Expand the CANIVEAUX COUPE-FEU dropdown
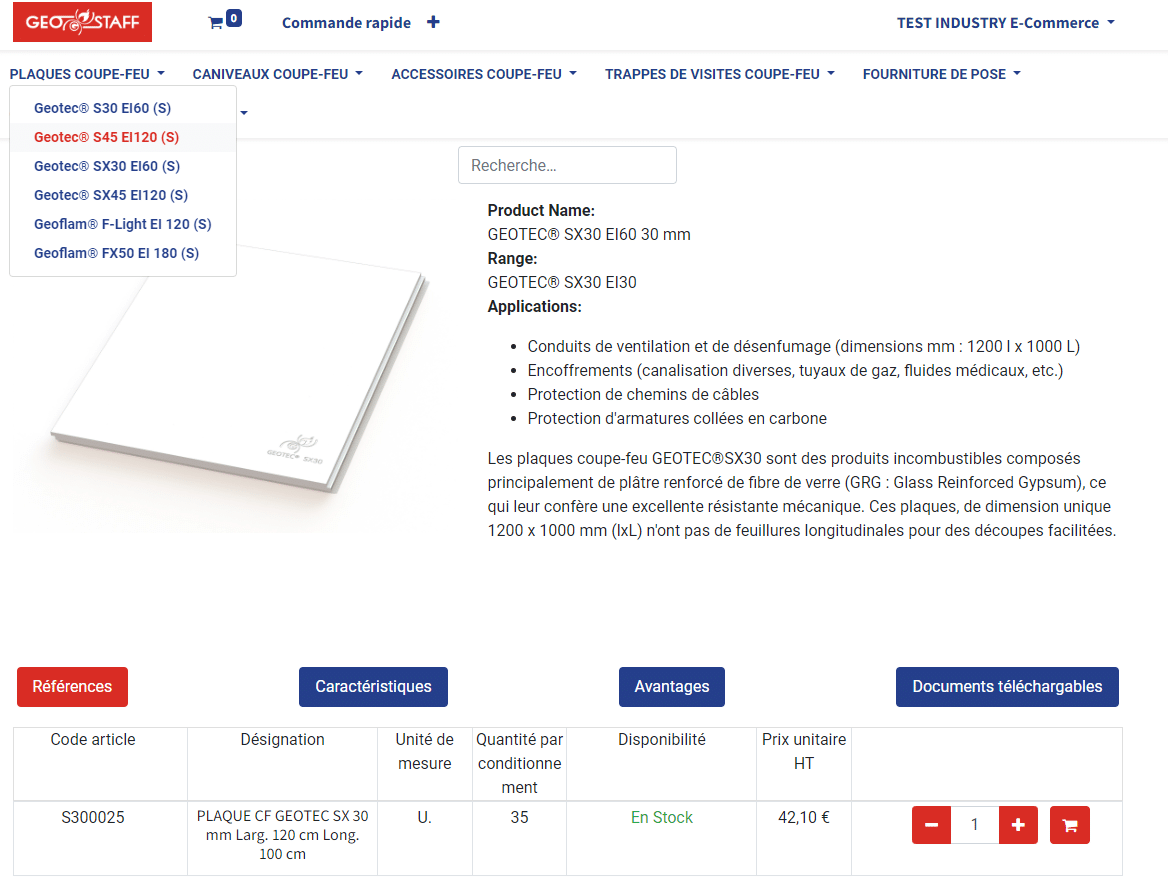 (x=277, y=73)
